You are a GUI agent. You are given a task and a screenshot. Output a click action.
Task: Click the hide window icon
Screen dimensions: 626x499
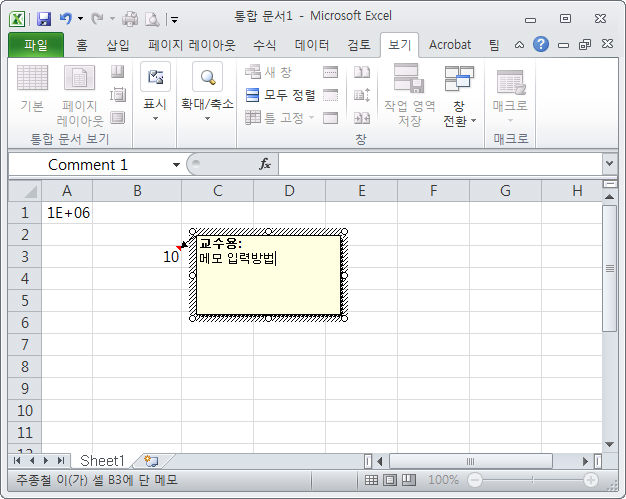point(330,95)
